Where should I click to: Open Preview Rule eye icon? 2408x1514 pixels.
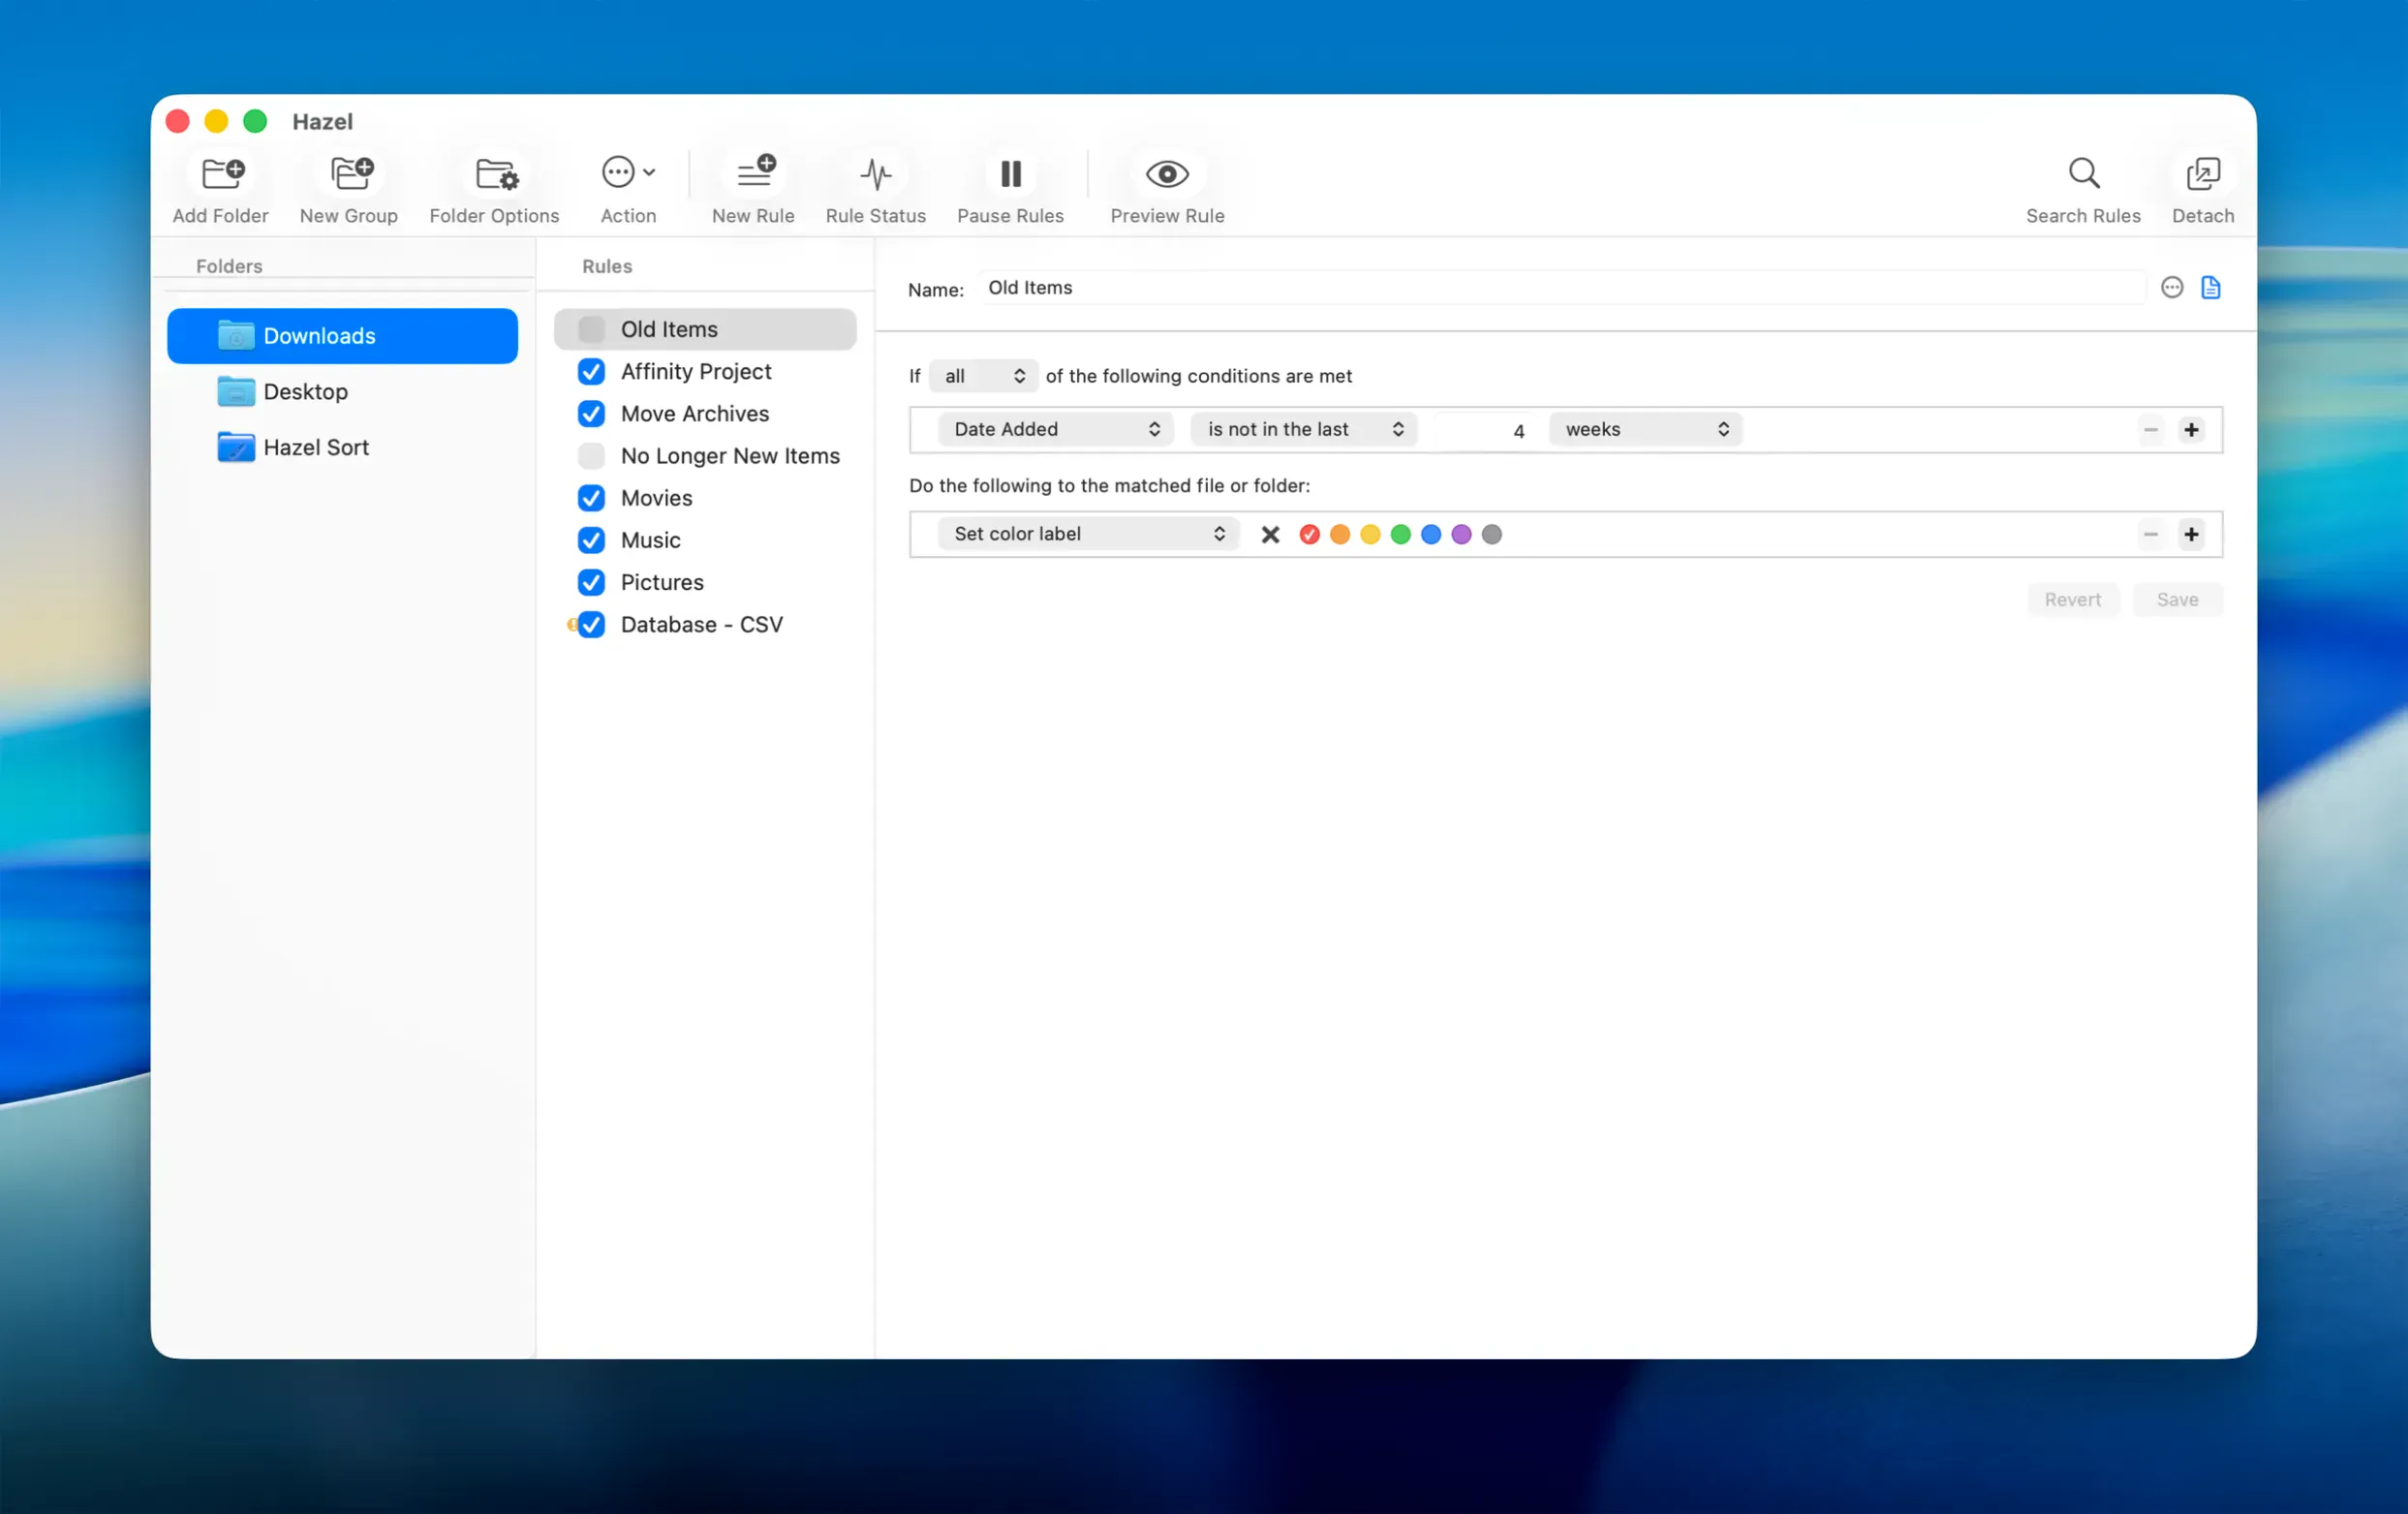(1167, 174)
